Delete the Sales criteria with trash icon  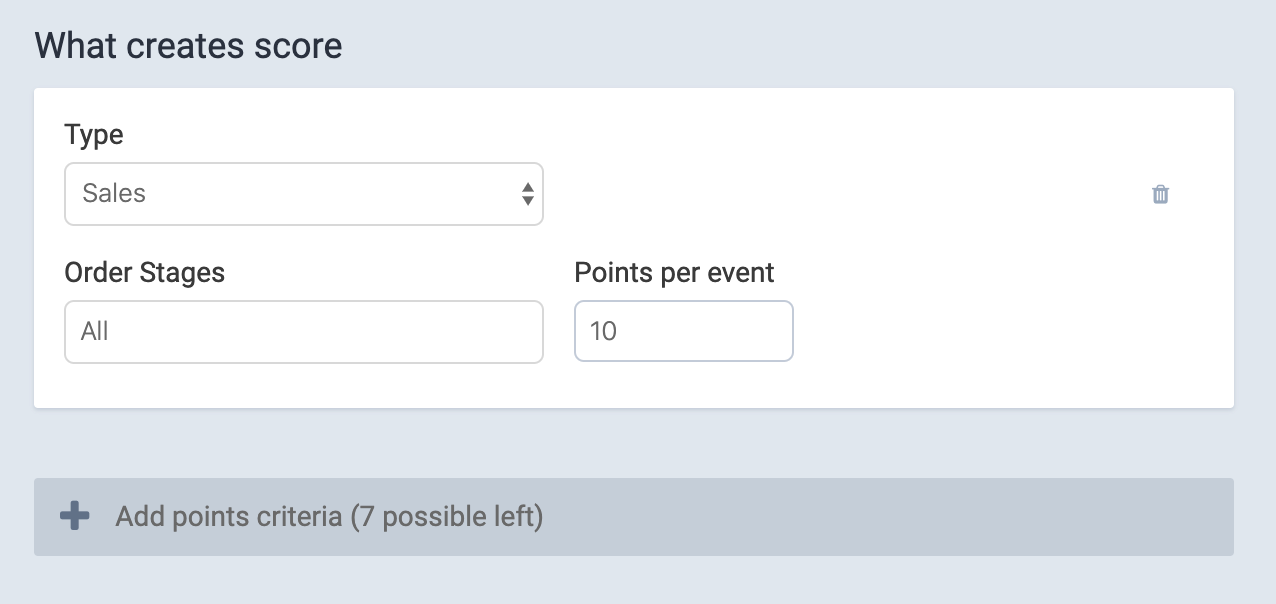tap(1160, 194)
